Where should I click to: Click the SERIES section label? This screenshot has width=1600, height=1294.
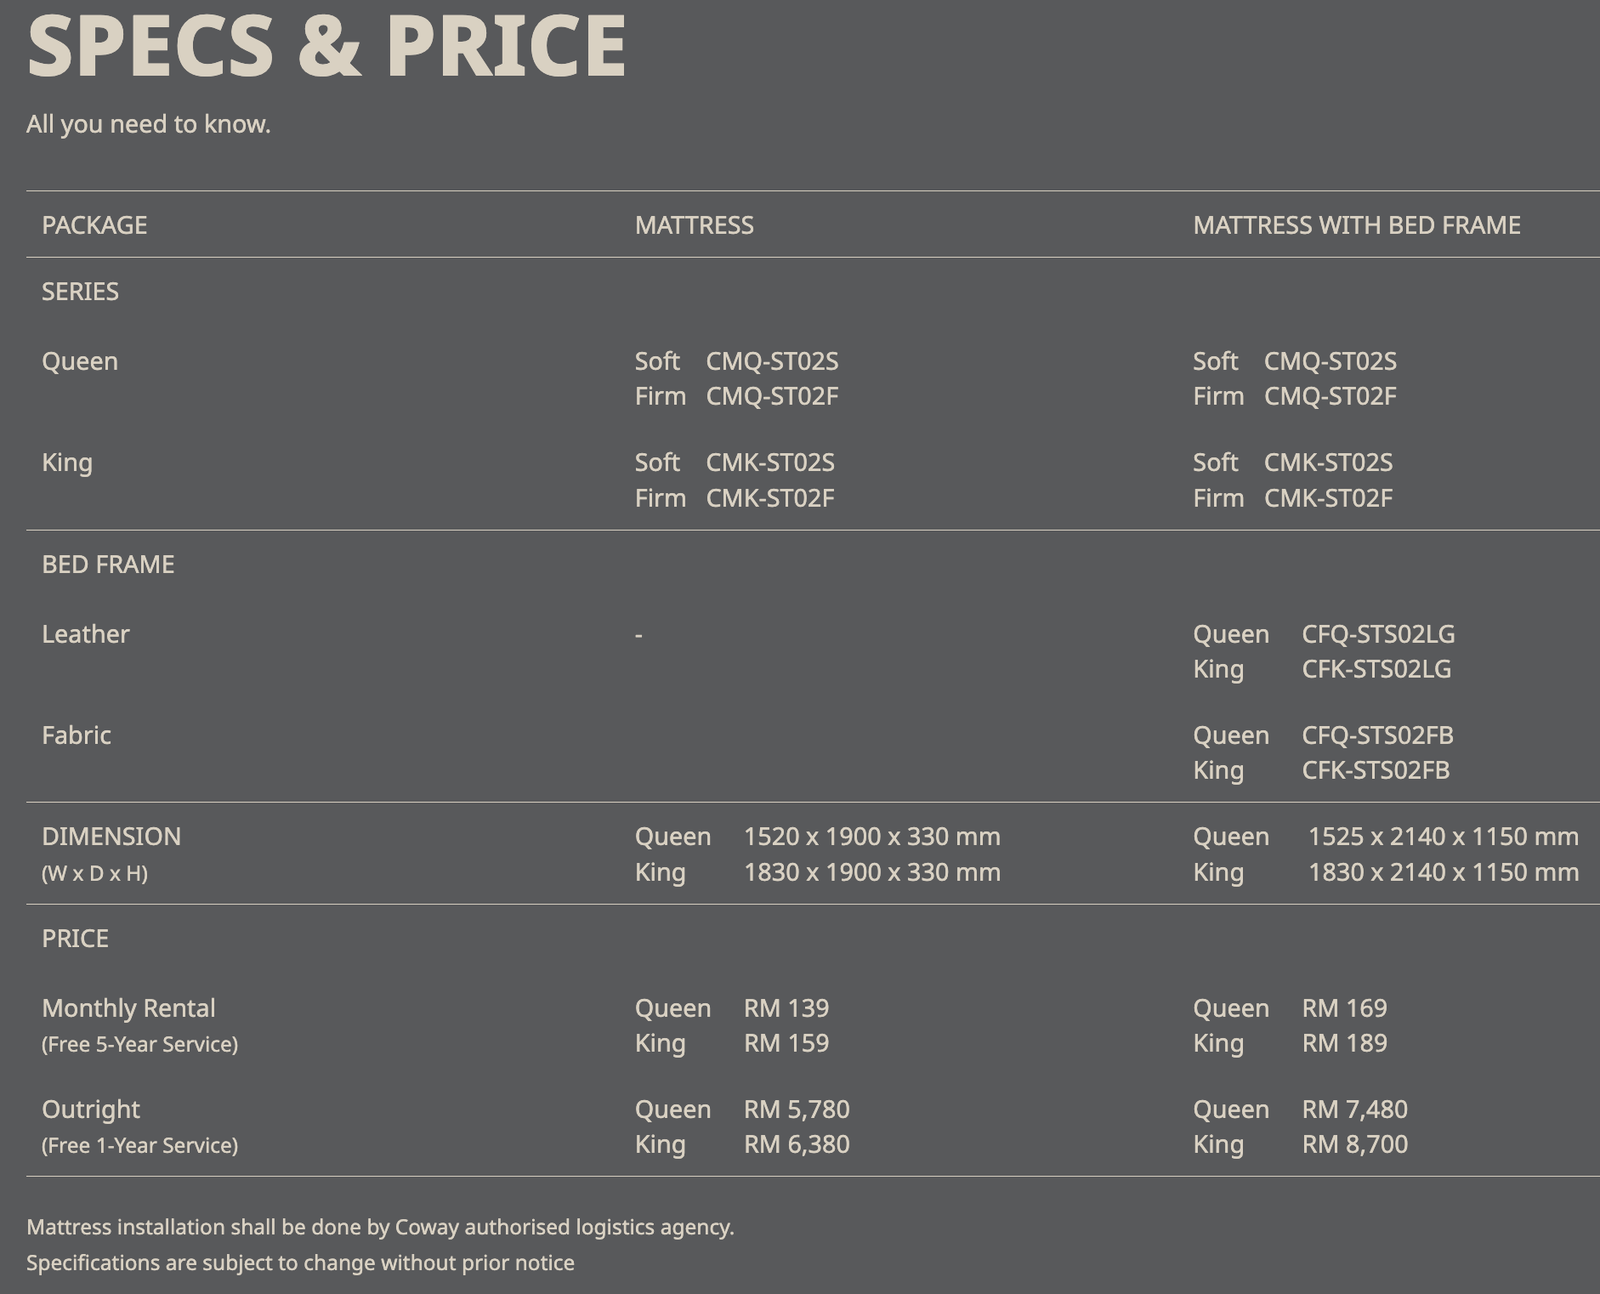pos(80,291)
